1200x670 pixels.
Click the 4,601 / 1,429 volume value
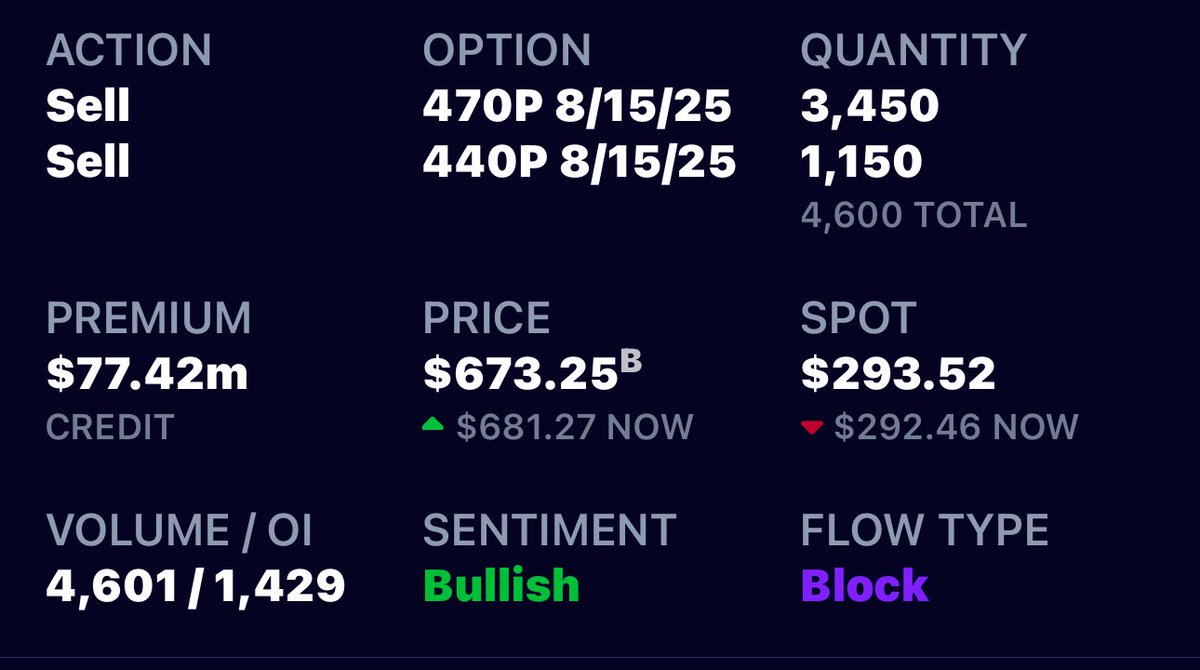tap(196, 586)
